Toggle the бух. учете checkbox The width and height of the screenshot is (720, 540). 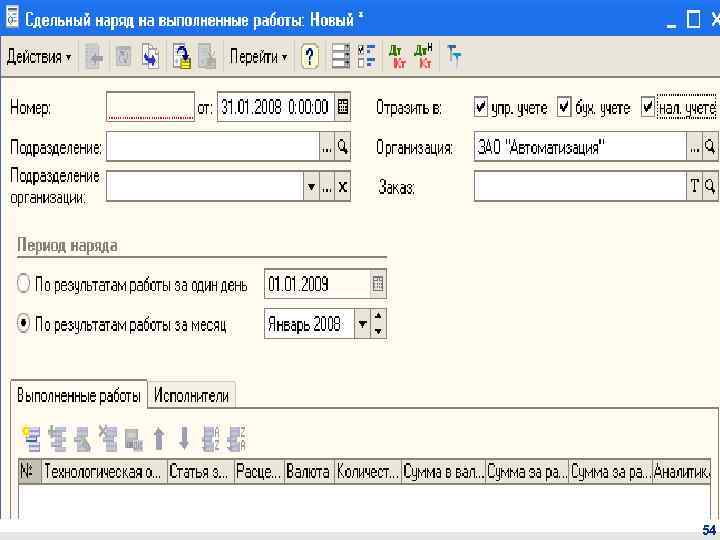564,107
